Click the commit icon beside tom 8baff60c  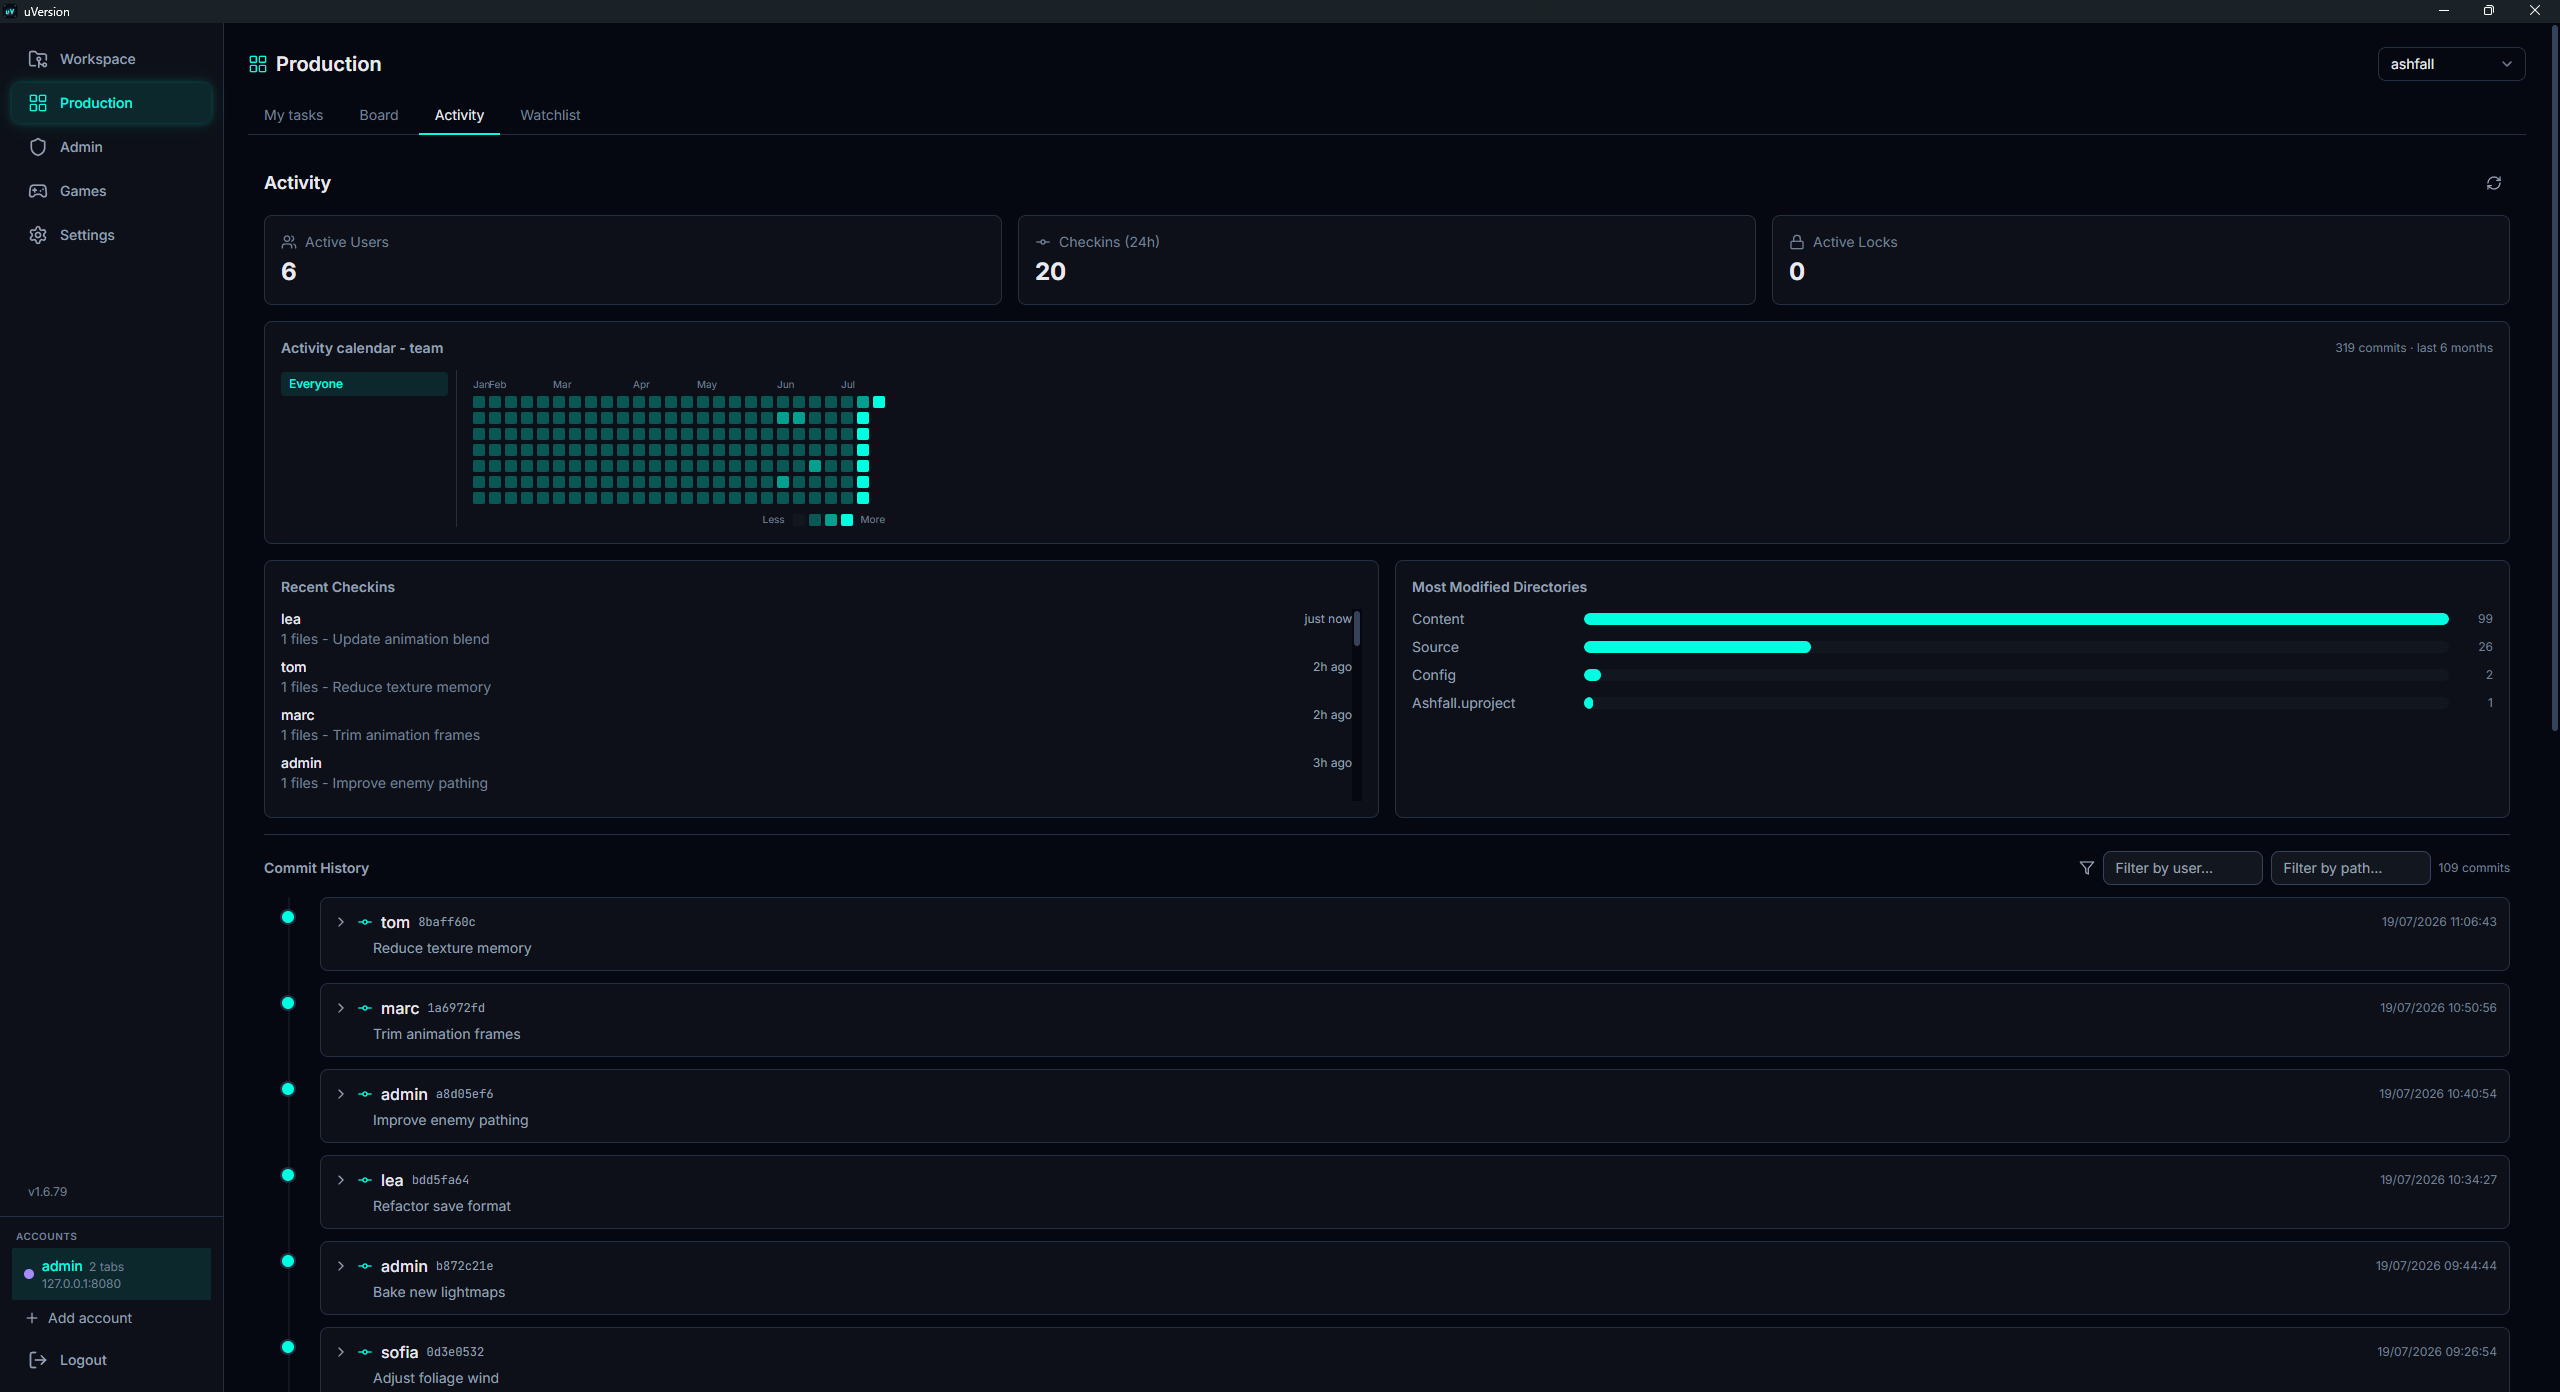coord(365,922)
